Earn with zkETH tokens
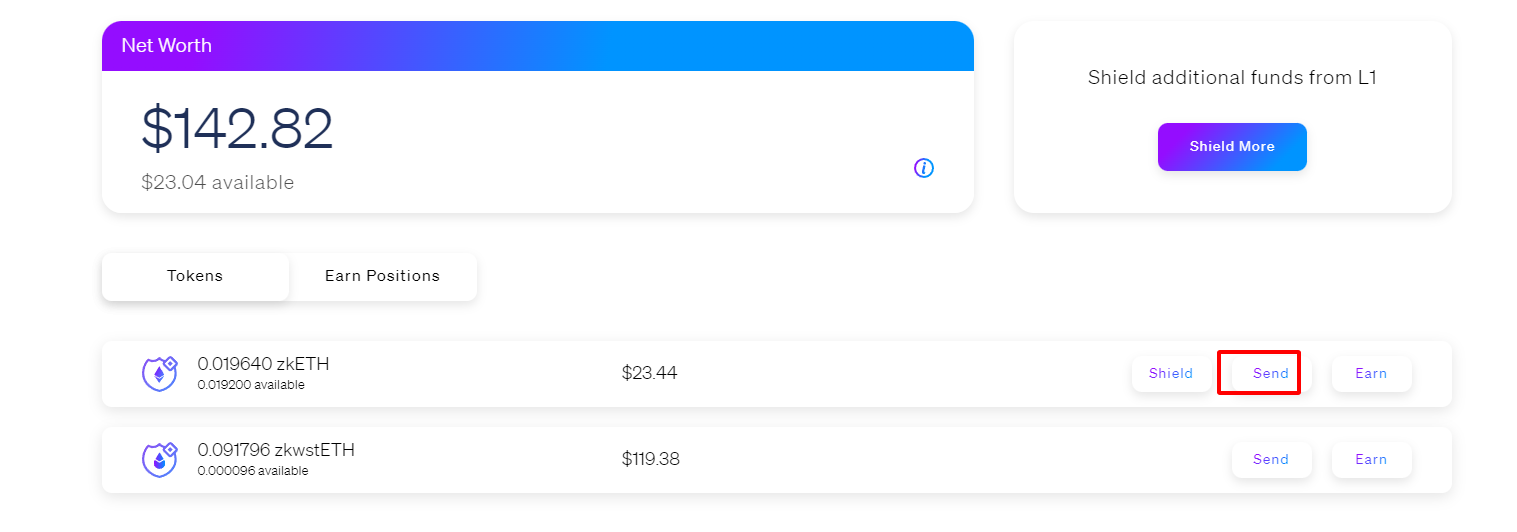The width and height of the screenshot is (1517, 532). click(x=1371, y=374)
